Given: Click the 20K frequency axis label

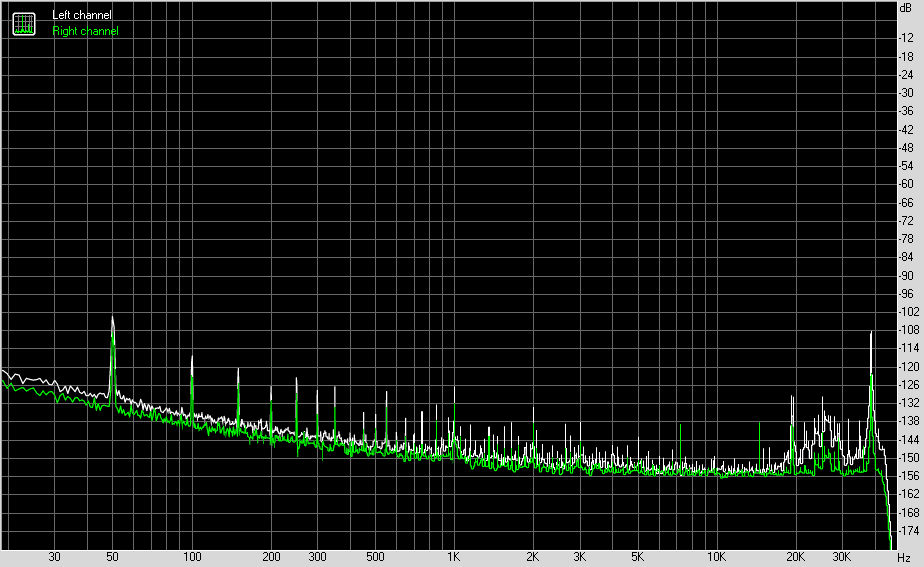Looking at the screenshot, I should (x=795, y=557).
